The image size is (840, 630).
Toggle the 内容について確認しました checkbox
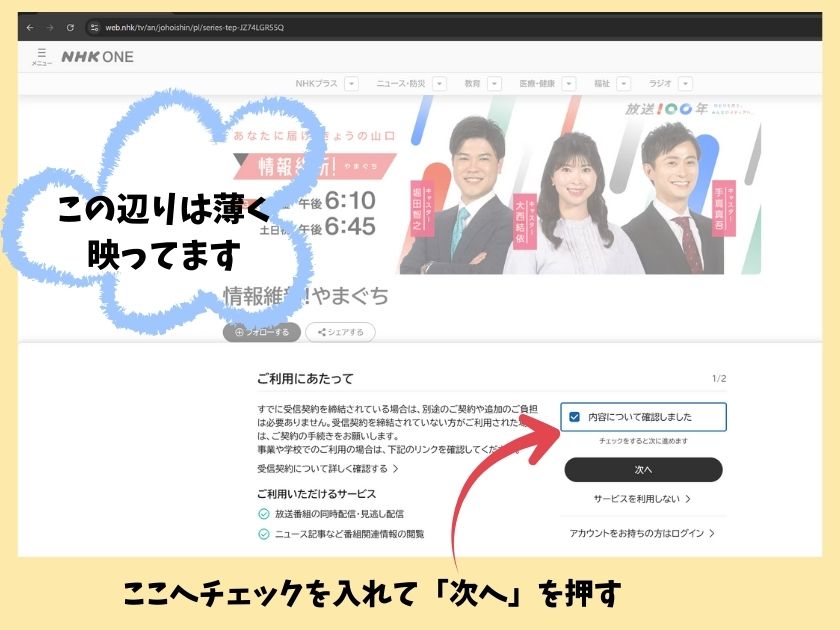coord(574,417)
